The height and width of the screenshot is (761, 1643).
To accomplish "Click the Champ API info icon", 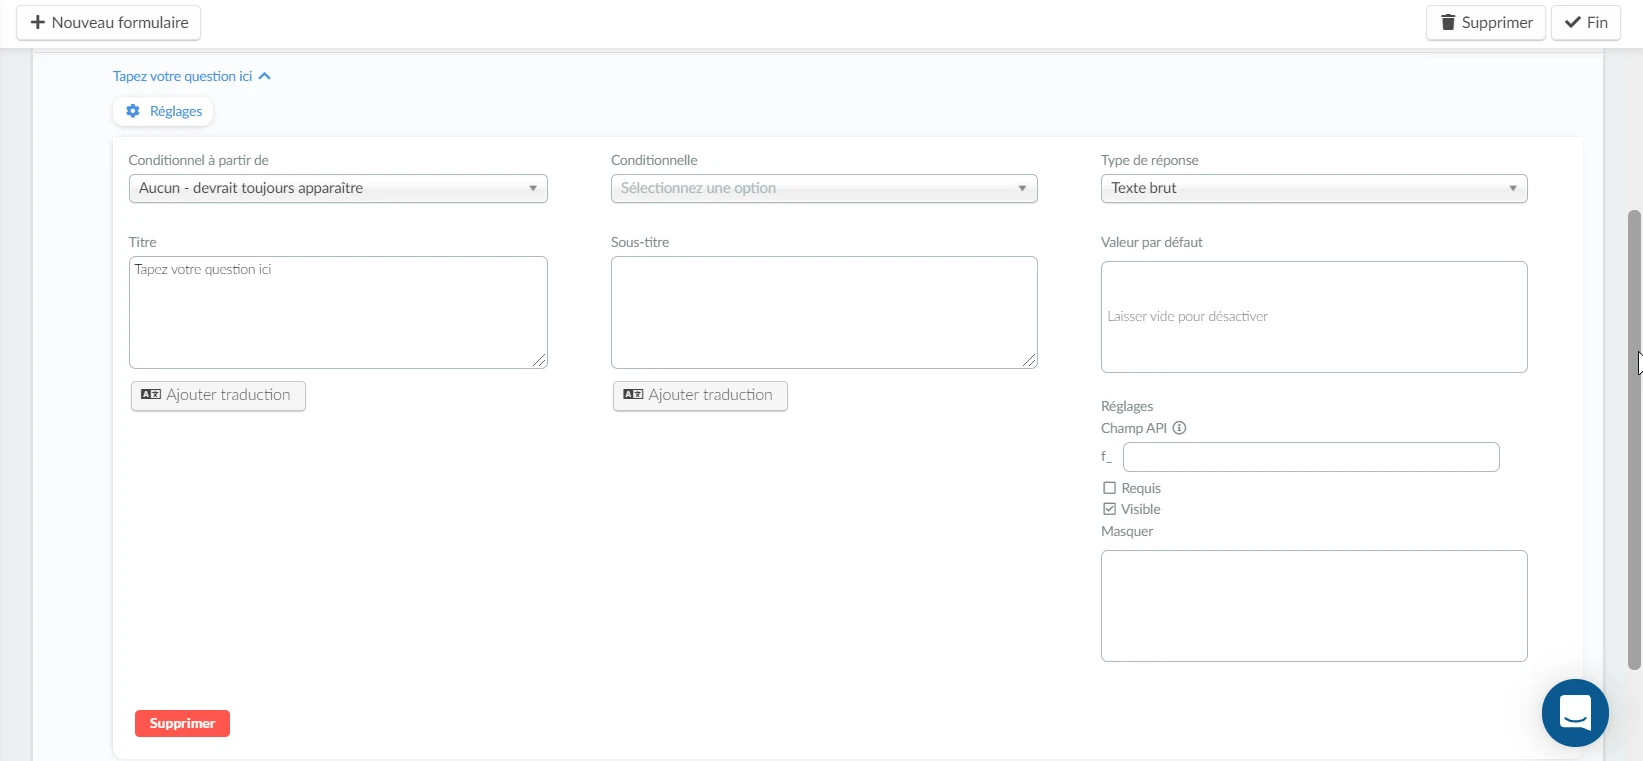I will (x=1179, y=428).
